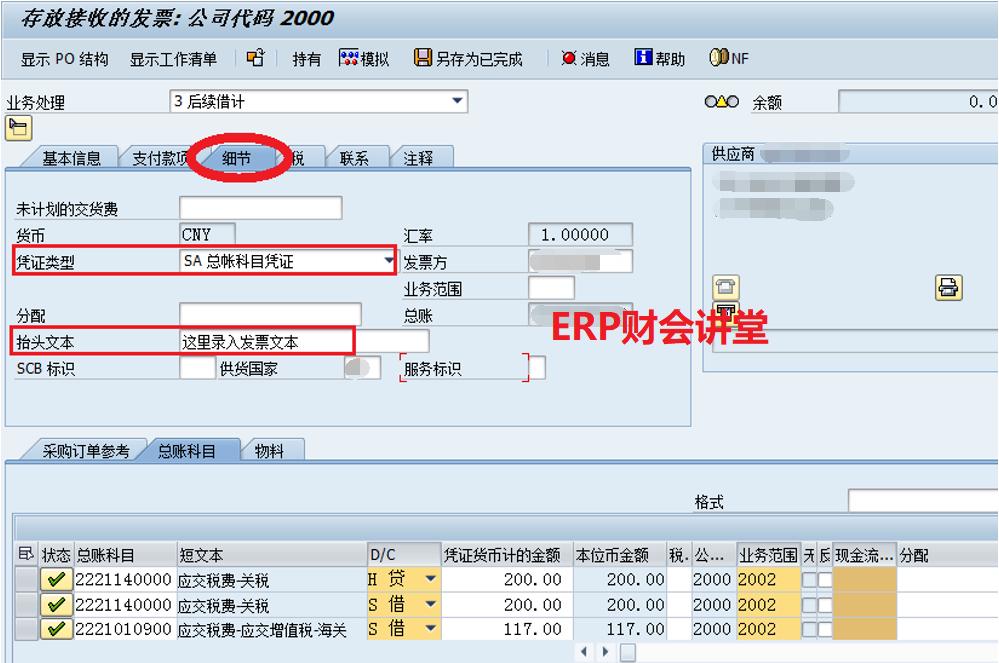Toggle the first checkbox in the 反 column
This screenshot has width=999, height=663.
pyautogui.click(x=825, y=579)
